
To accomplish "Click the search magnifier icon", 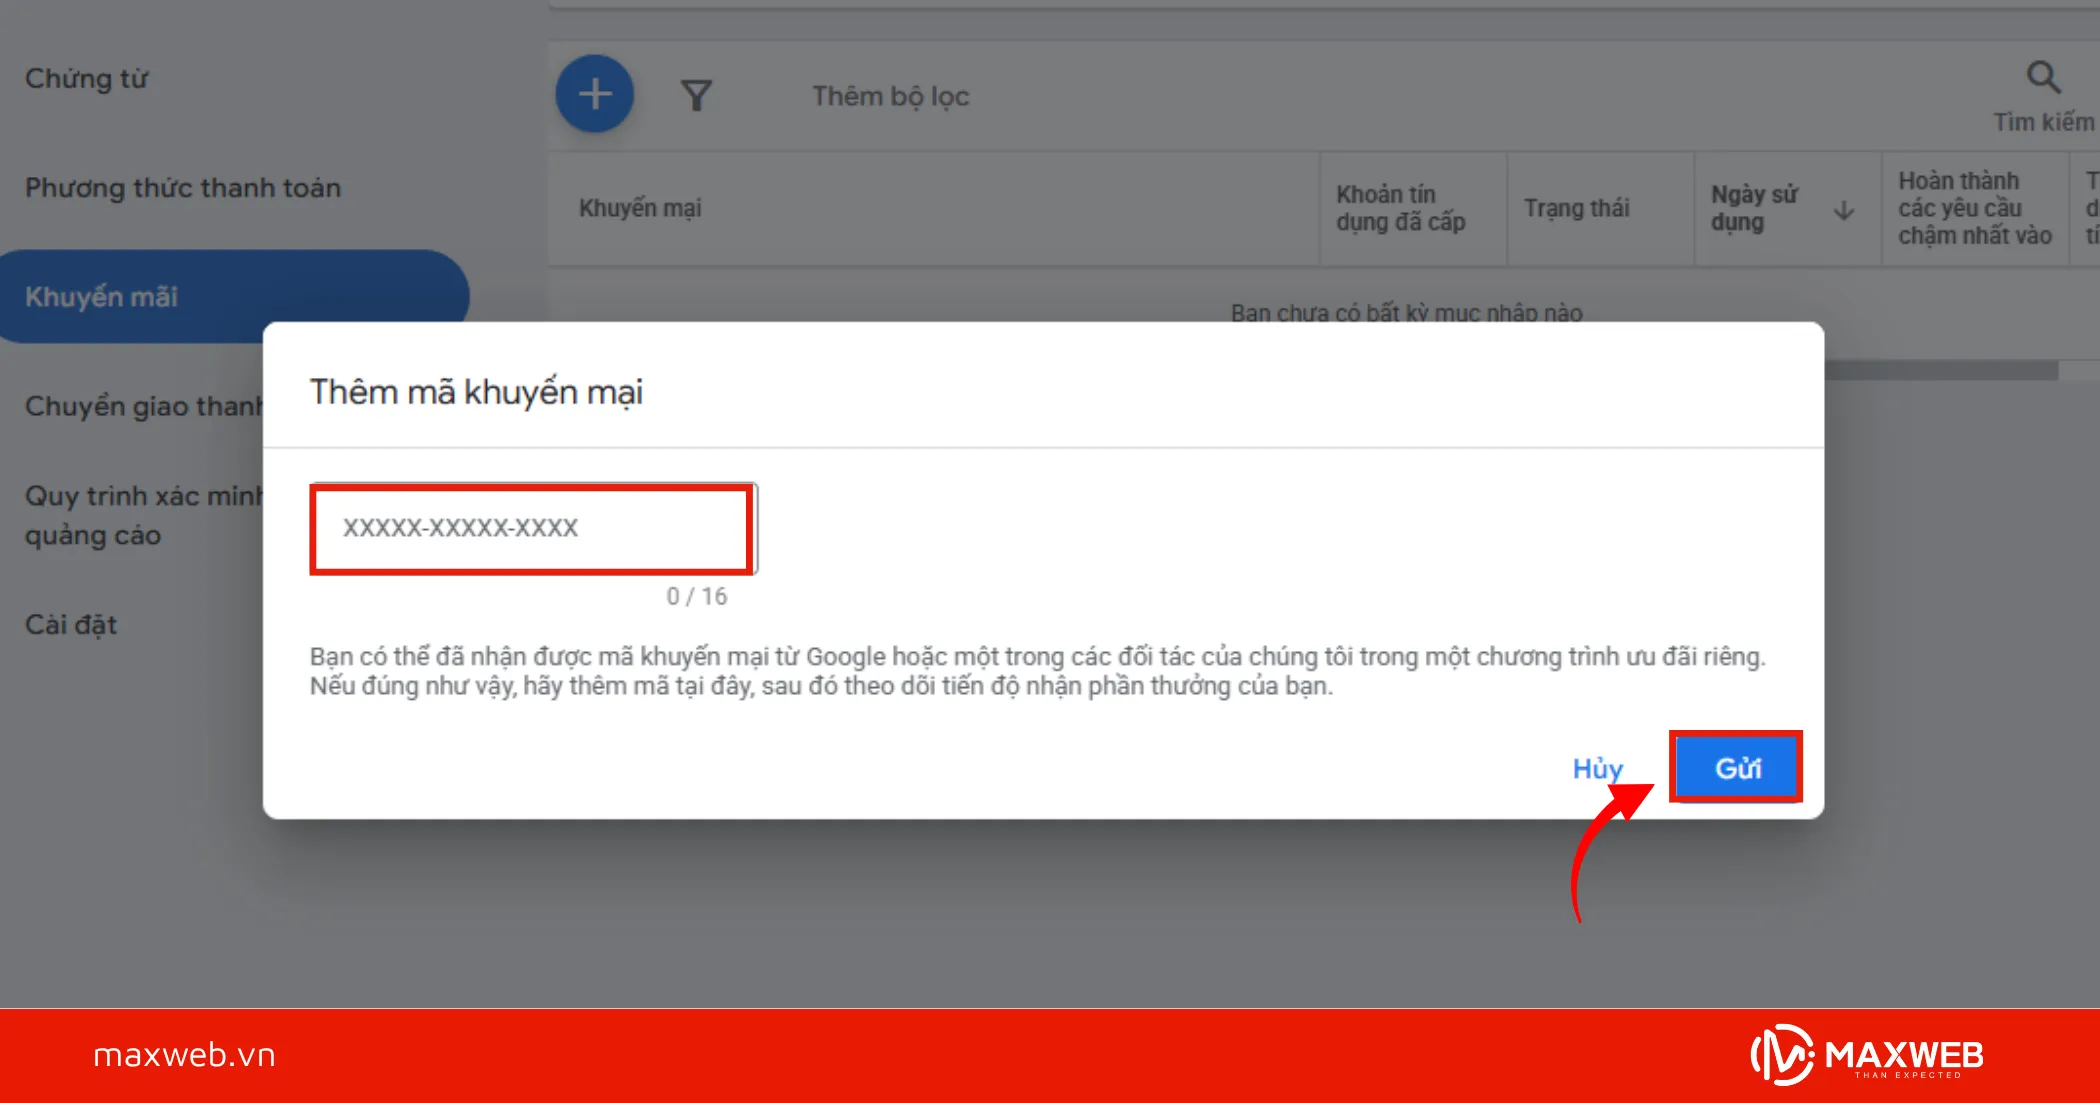I will [2042, 78].
